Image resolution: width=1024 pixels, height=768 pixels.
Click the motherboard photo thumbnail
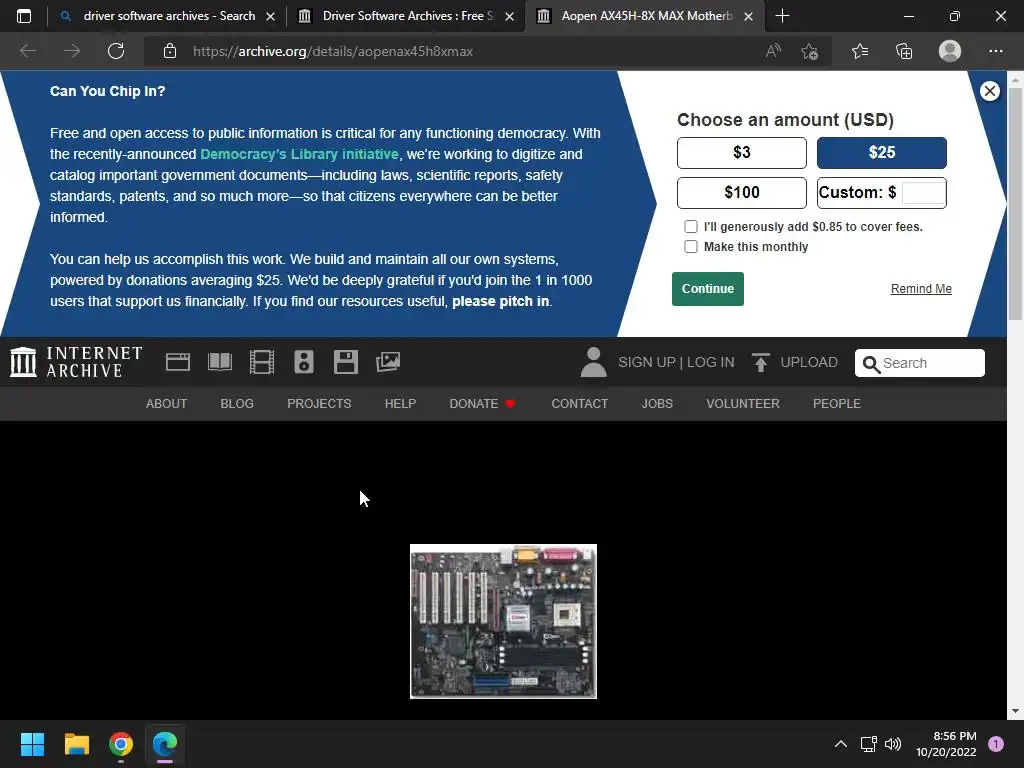(503, 621)
